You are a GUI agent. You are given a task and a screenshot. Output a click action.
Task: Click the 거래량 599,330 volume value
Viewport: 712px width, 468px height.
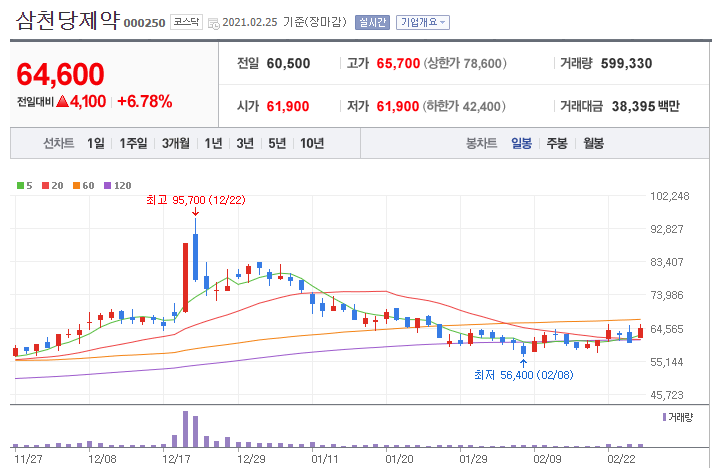[x=626, y=63]
